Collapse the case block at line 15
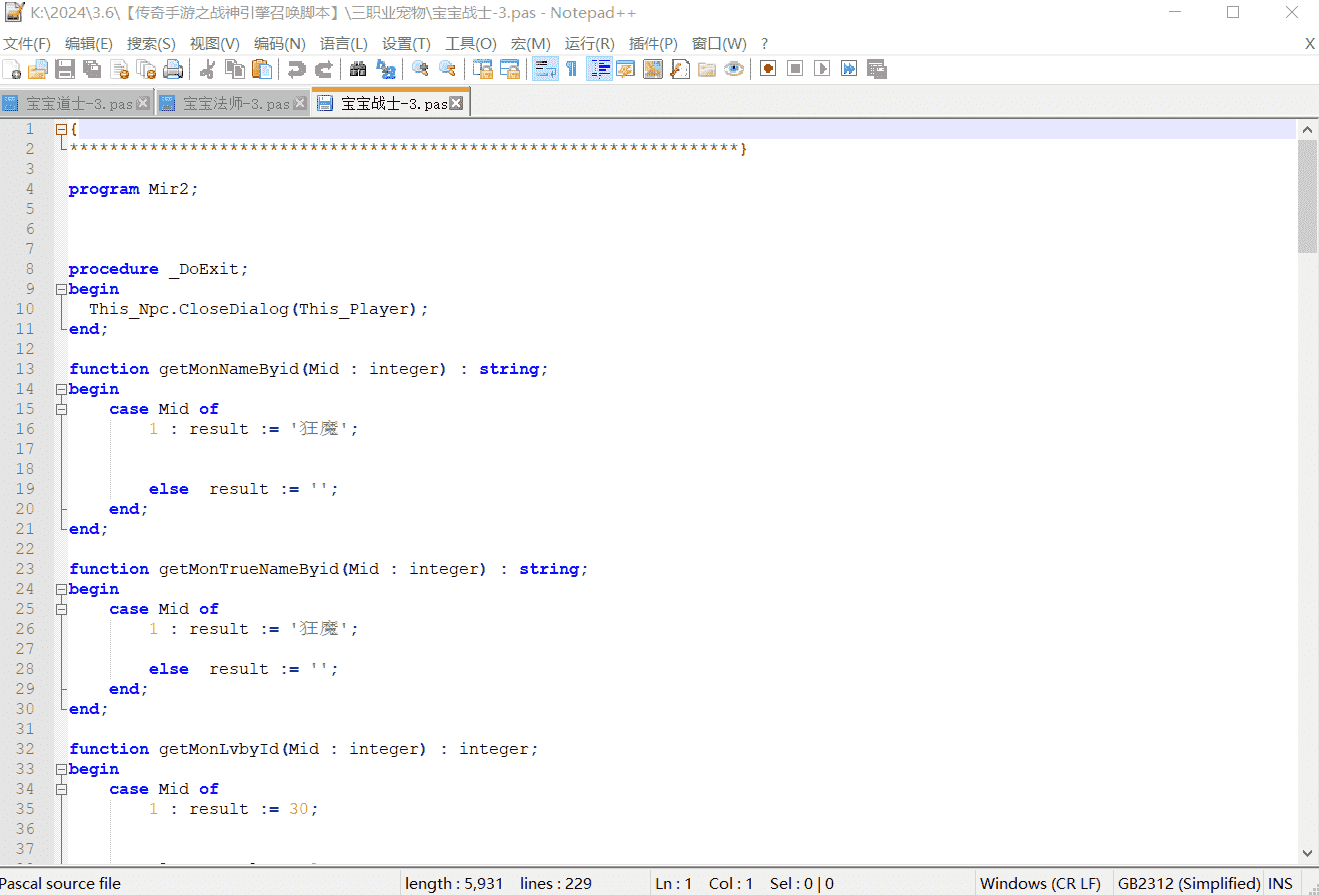 point(61,409)
